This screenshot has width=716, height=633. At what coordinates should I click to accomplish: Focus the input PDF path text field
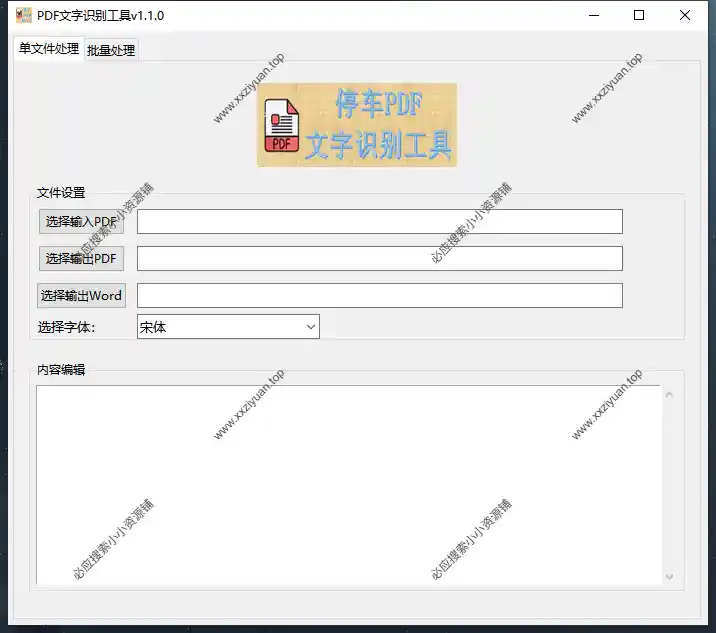pyautogui.click(x=379, y=222)
